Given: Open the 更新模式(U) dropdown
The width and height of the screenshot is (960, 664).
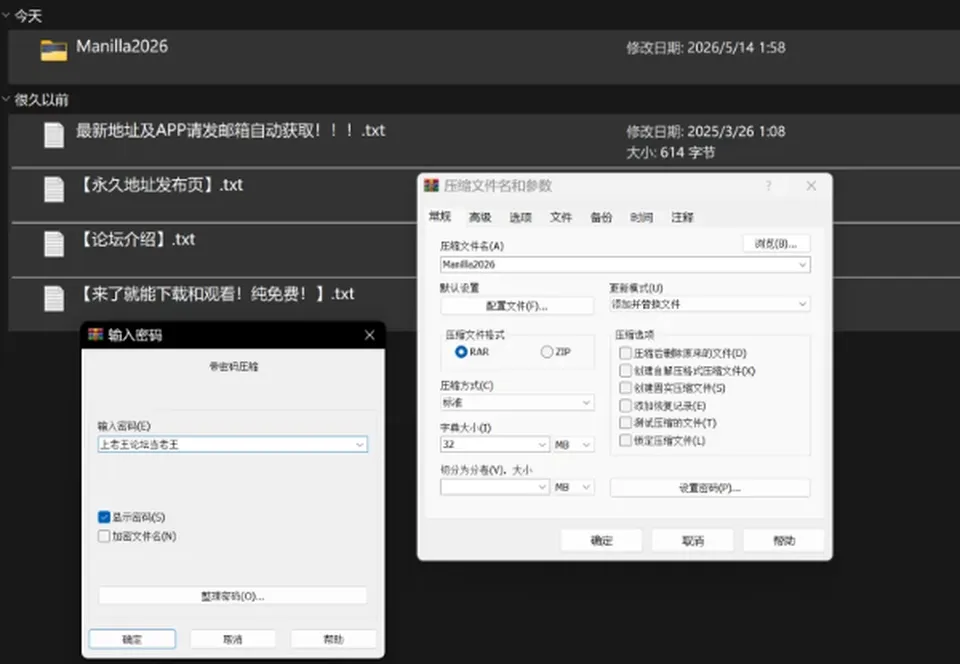Looking at the screenshot, I should pyautogui.click(x=710, y=304).
